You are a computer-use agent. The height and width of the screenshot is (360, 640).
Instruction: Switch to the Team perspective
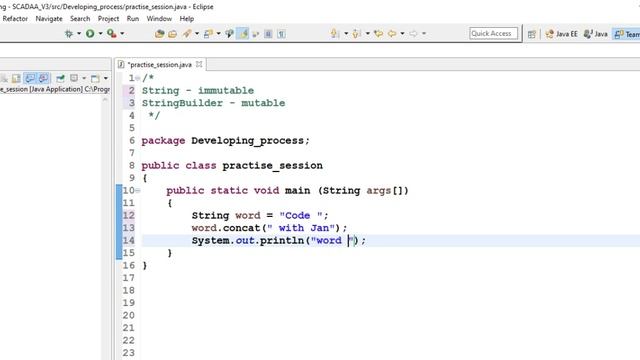[x=627, y=34]
